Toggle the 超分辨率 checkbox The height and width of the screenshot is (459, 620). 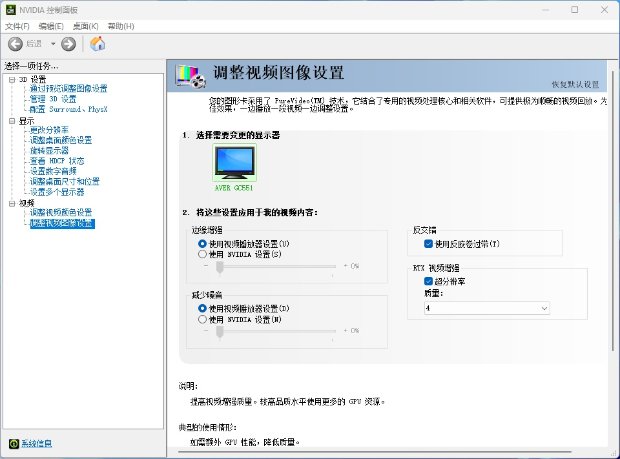[428, 281]
